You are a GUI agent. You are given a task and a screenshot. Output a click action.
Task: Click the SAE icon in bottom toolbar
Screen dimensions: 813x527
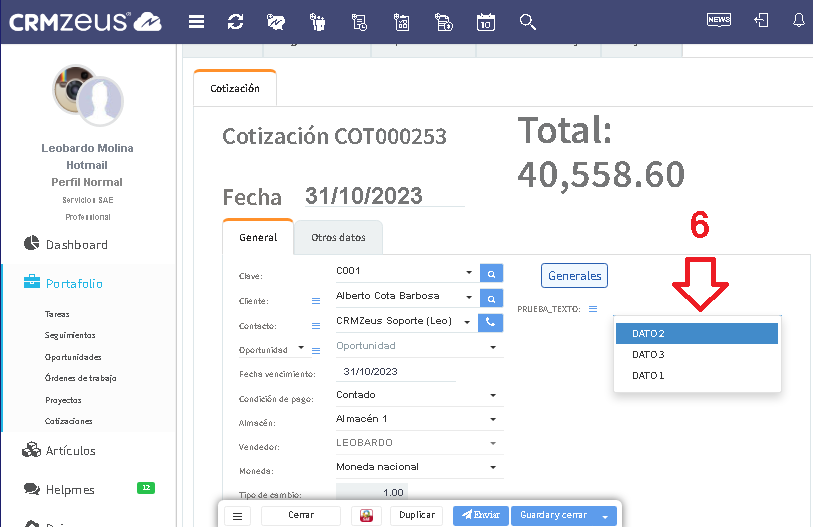[367, 515]
